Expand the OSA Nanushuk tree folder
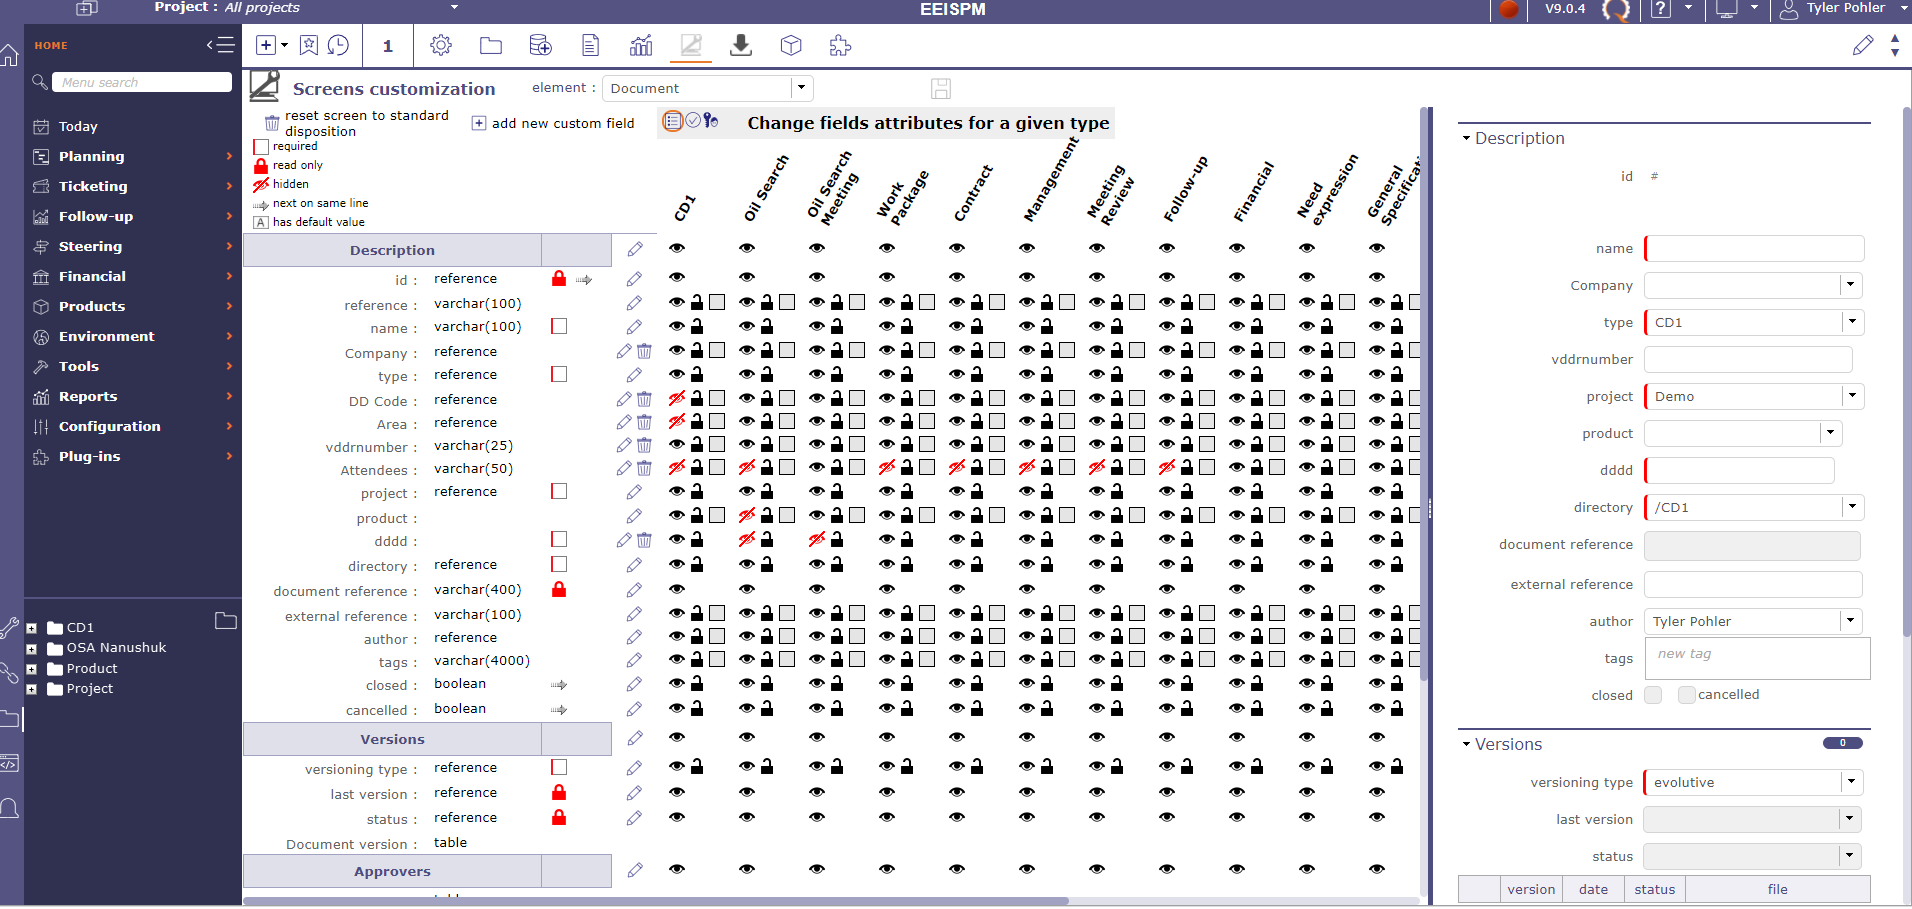The height and width of the screenshot is (909, 1912). [x=32, y=648]
